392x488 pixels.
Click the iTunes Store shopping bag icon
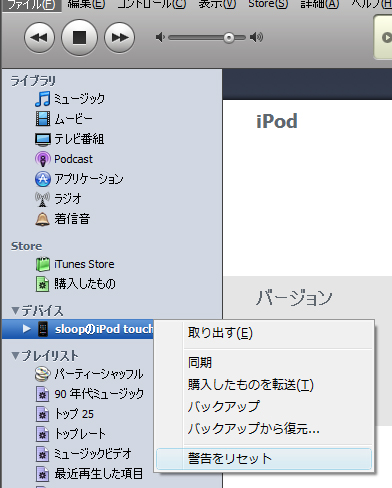pos(43,264)
